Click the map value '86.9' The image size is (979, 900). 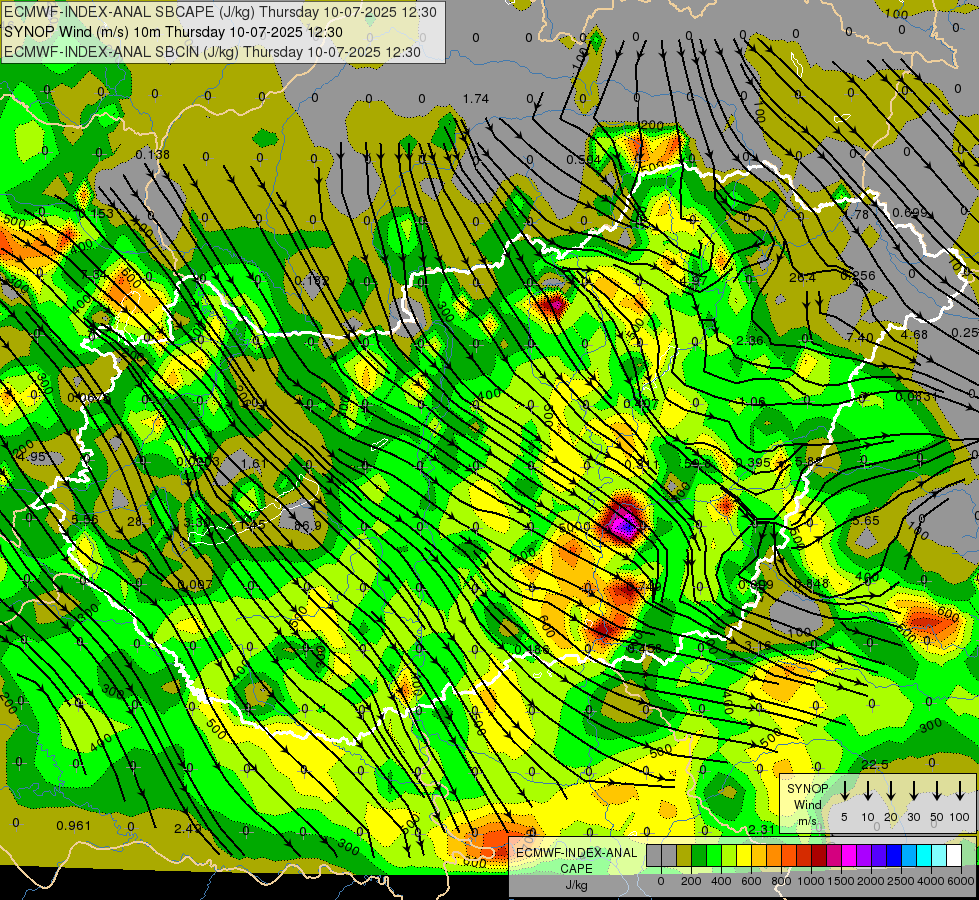pyautogui.click(x=308, y=526)
